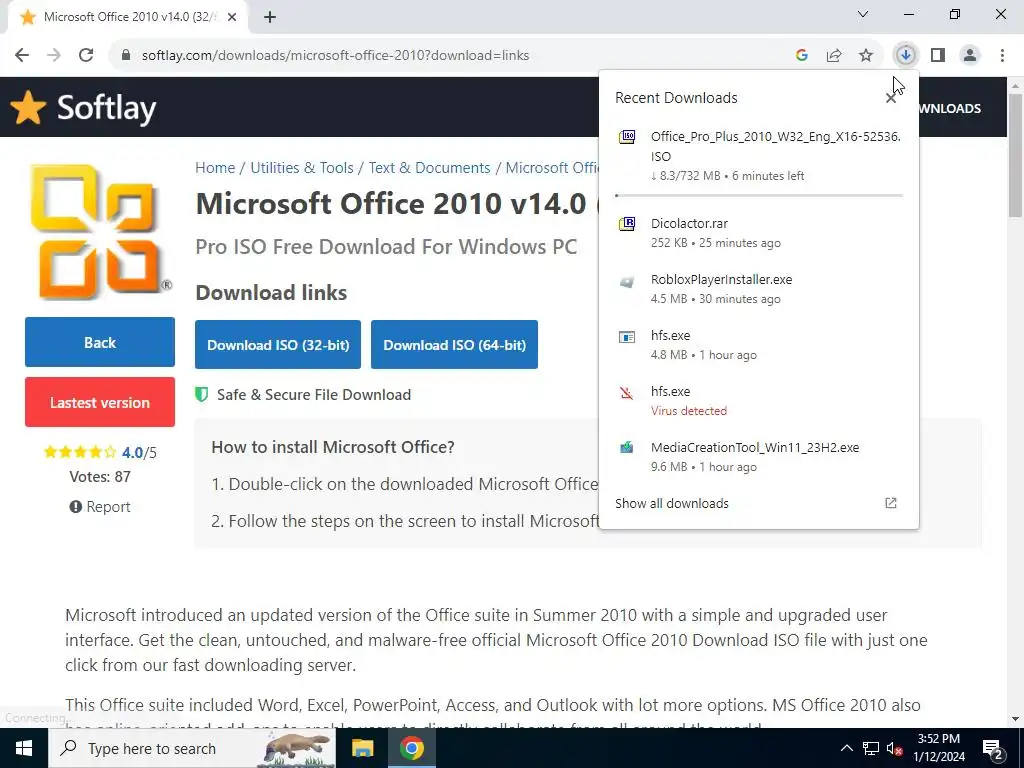1024x768 pixels.
Task: Open the Chrome profile avatar
Action: click(970, 56)
